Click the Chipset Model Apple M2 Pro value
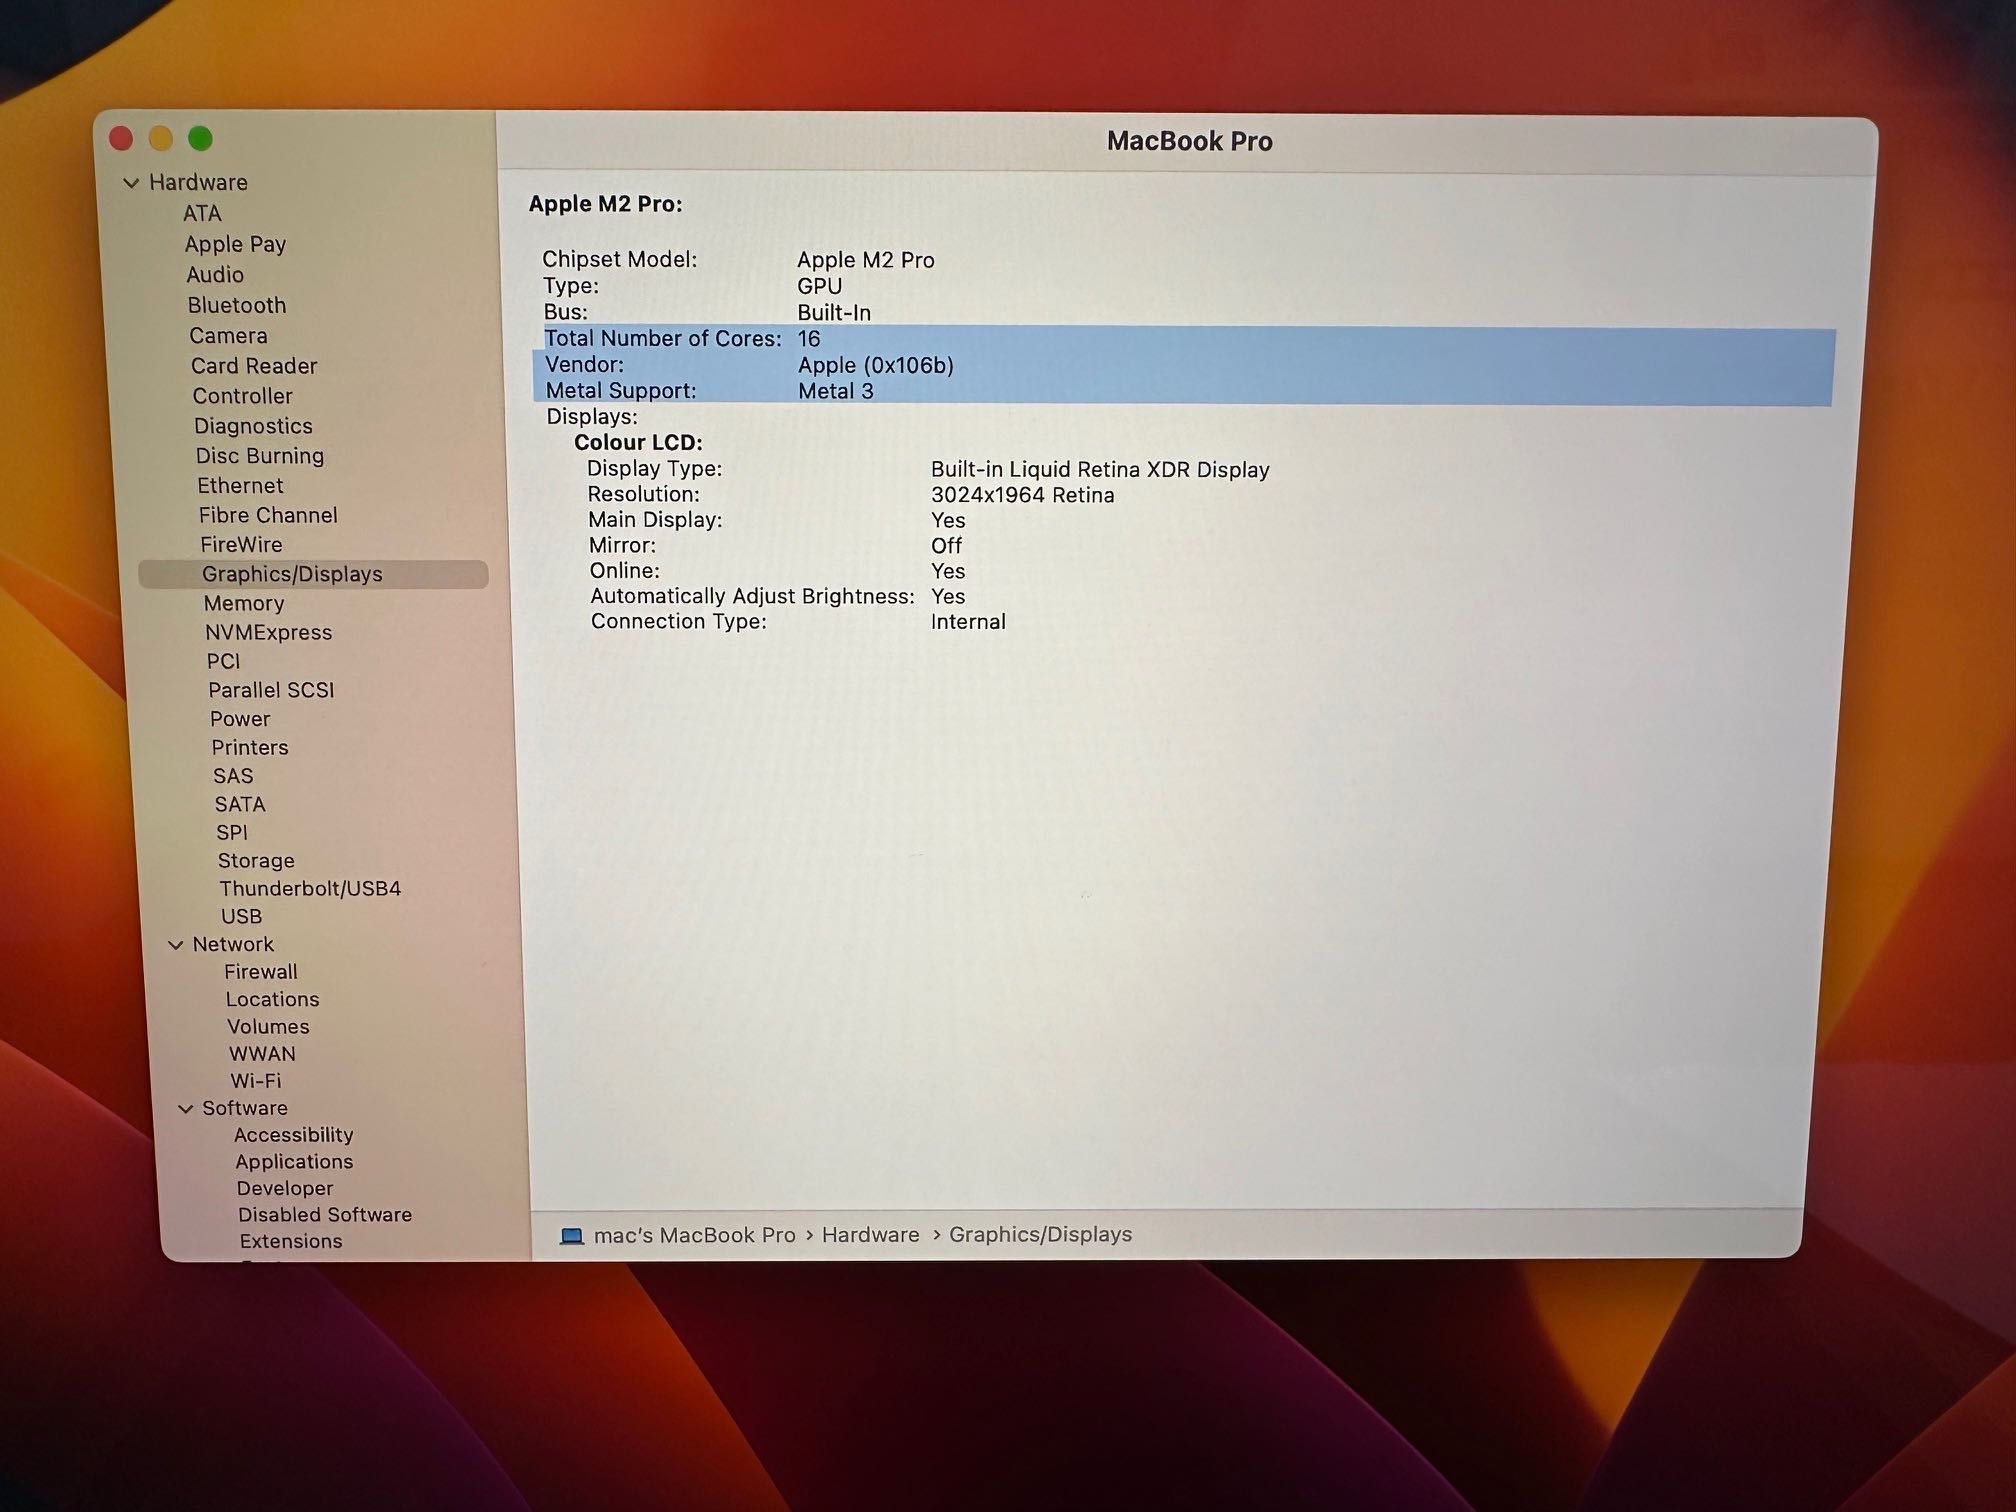Screen dimensions: 2016x1512 pos(866,260)
